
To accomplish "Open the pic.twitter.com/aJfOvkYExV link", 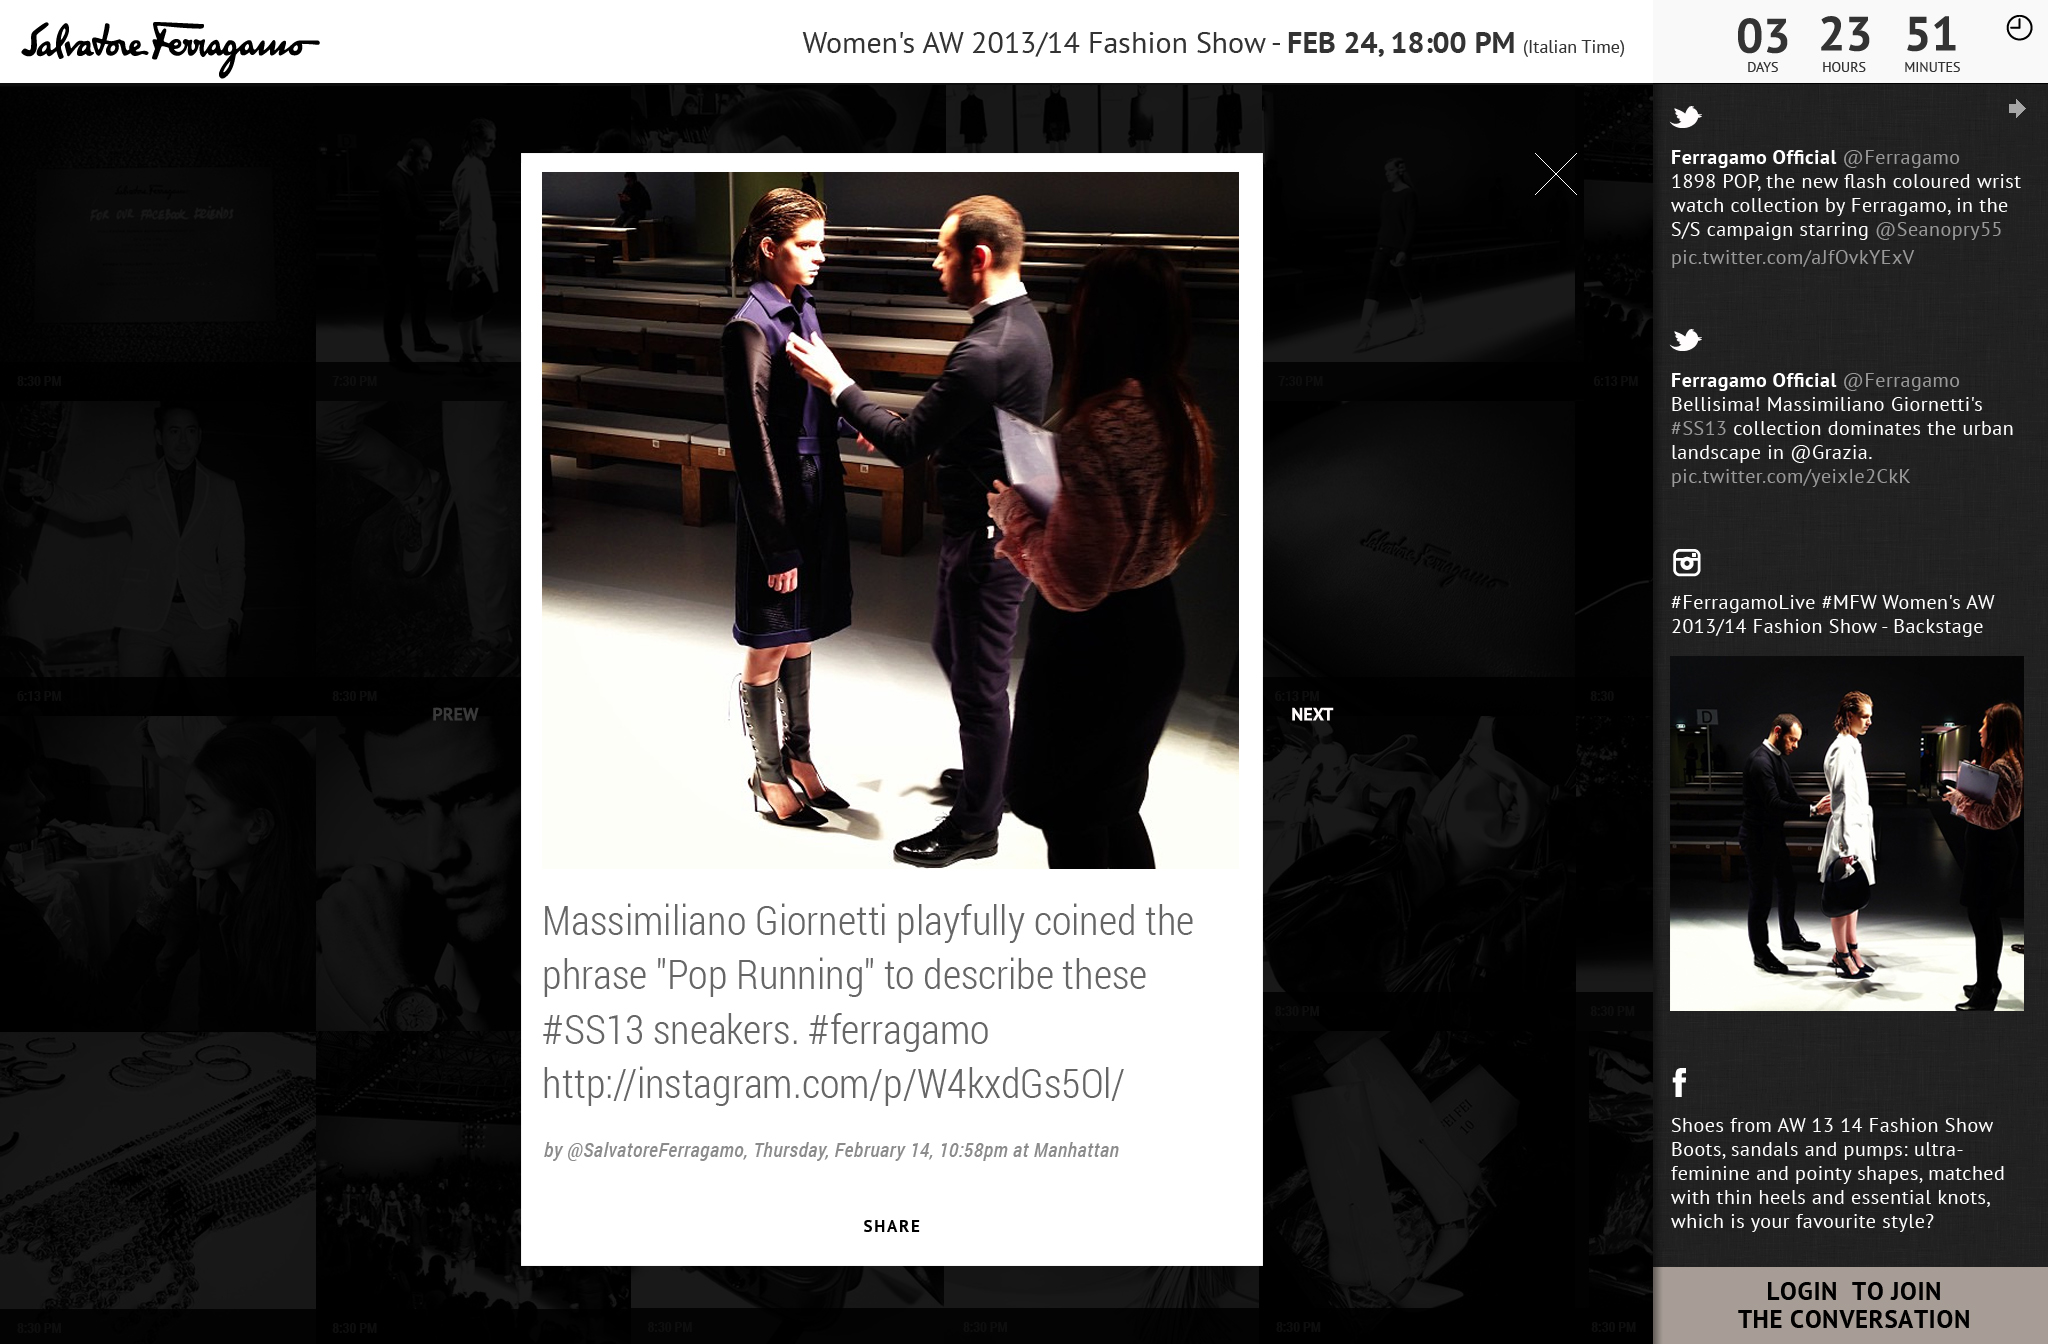I will coord(1792,257).
